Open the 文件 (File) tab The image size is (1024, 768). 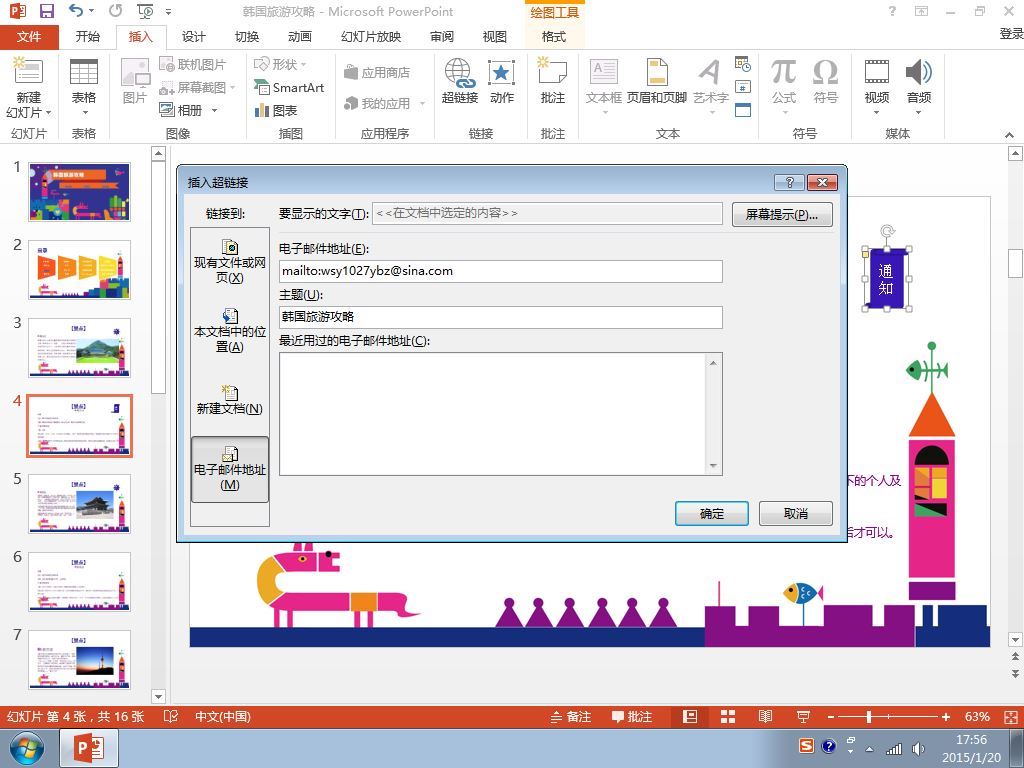pyautogui.click(x=29, y=37)
